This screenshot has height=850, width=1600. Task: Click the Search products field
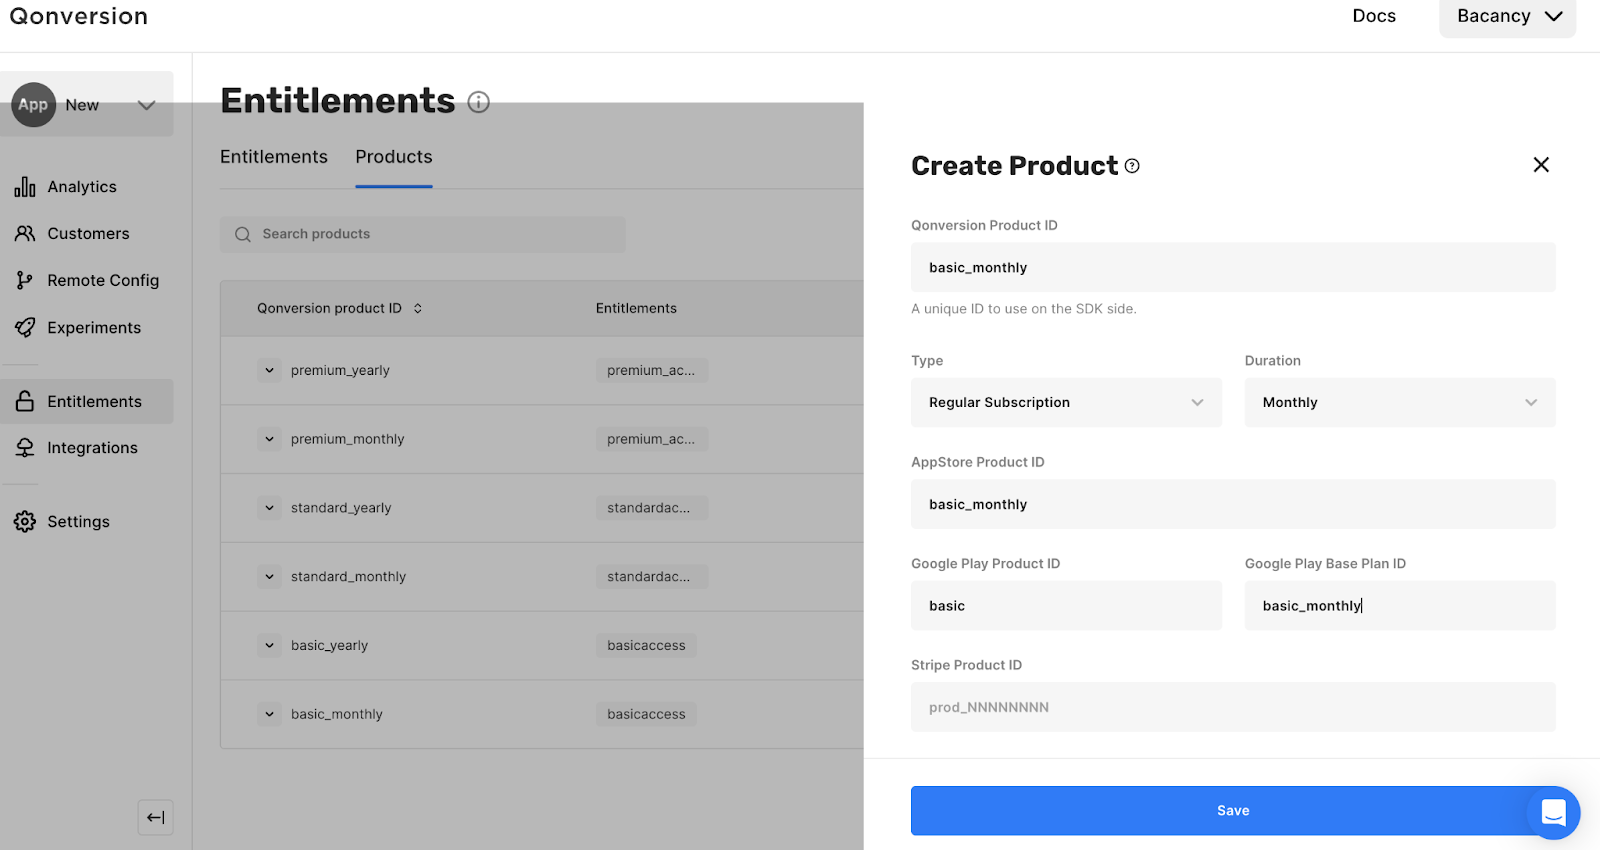point(423,234)
